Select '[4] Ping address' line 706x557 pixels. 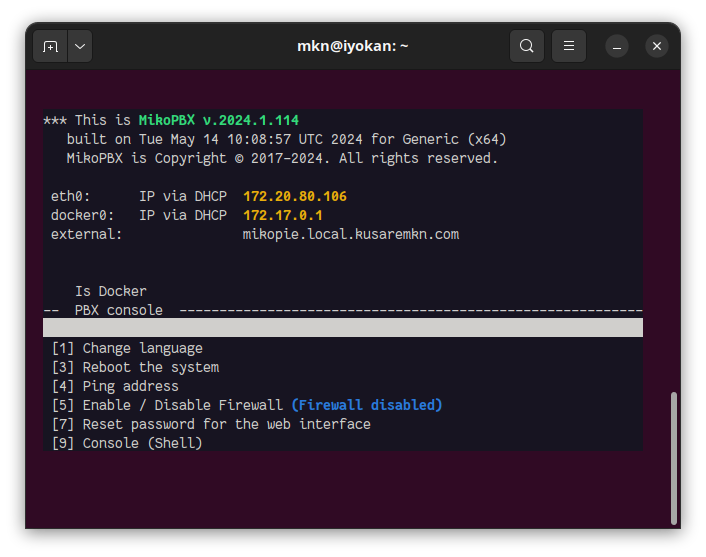tap(115, 386)
